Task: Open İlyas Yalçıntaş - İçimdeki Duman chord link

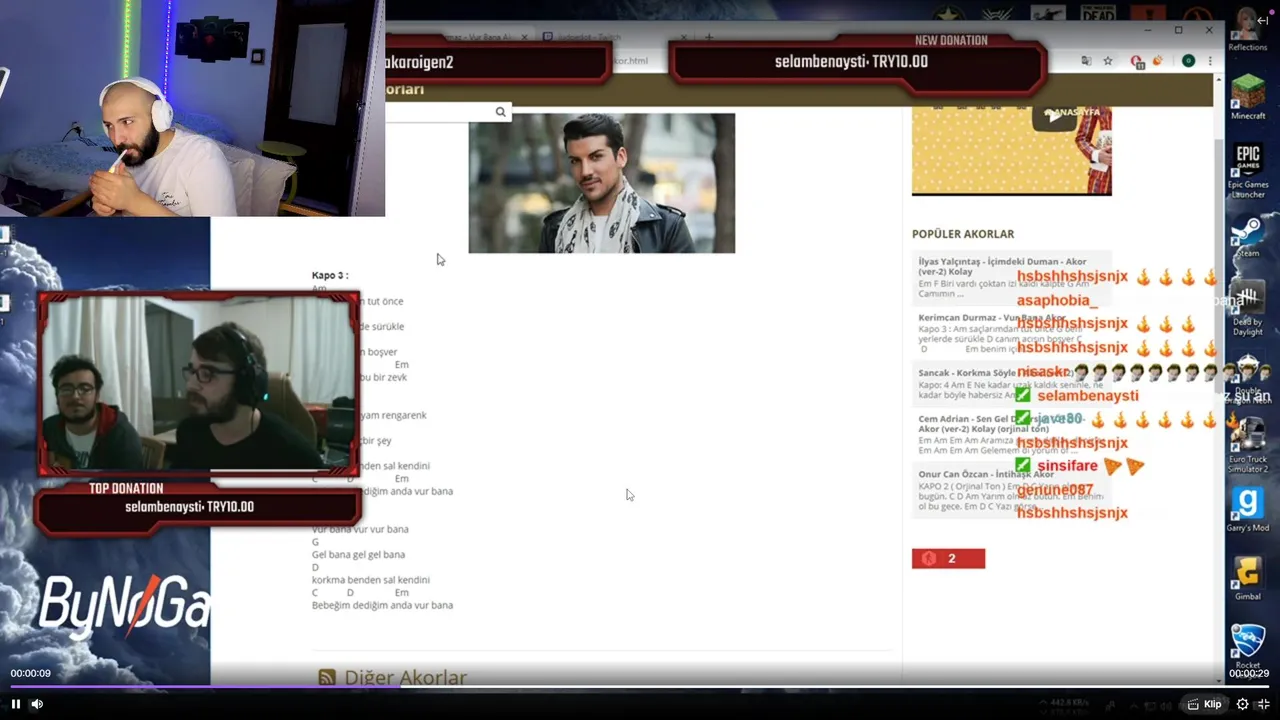Action: tap(1002, 267)
